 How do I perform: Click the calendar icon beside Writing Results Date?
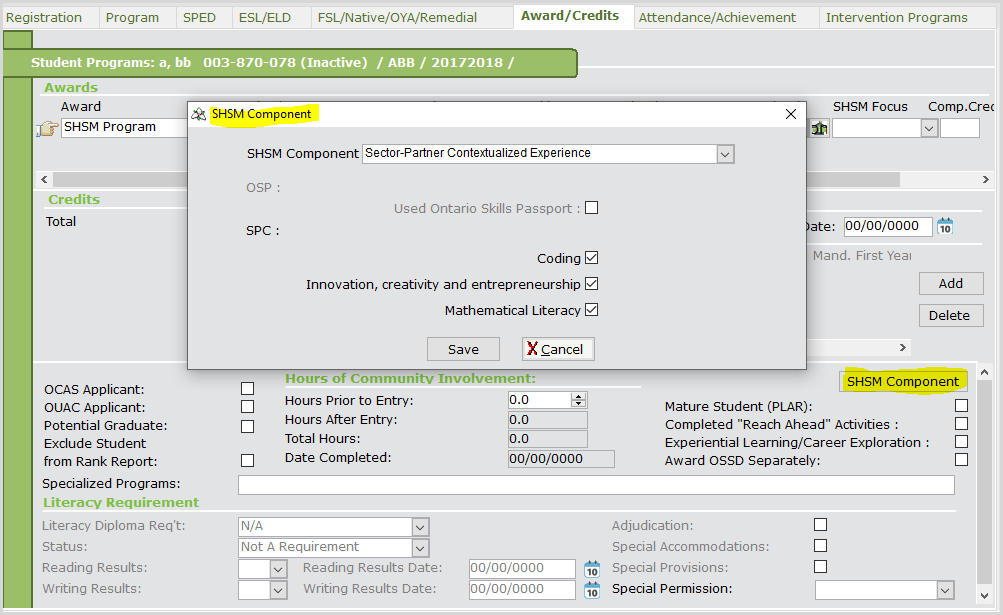(x=591, y=589)
